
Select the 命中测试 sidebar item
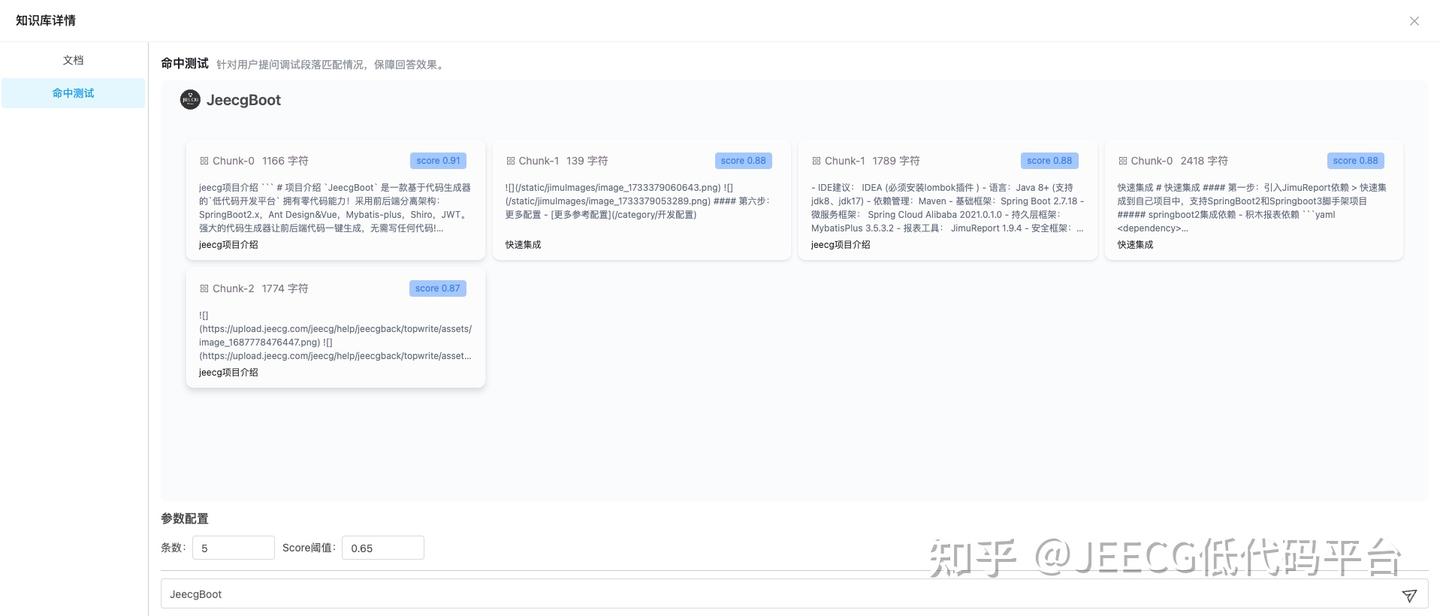(73, 93)
